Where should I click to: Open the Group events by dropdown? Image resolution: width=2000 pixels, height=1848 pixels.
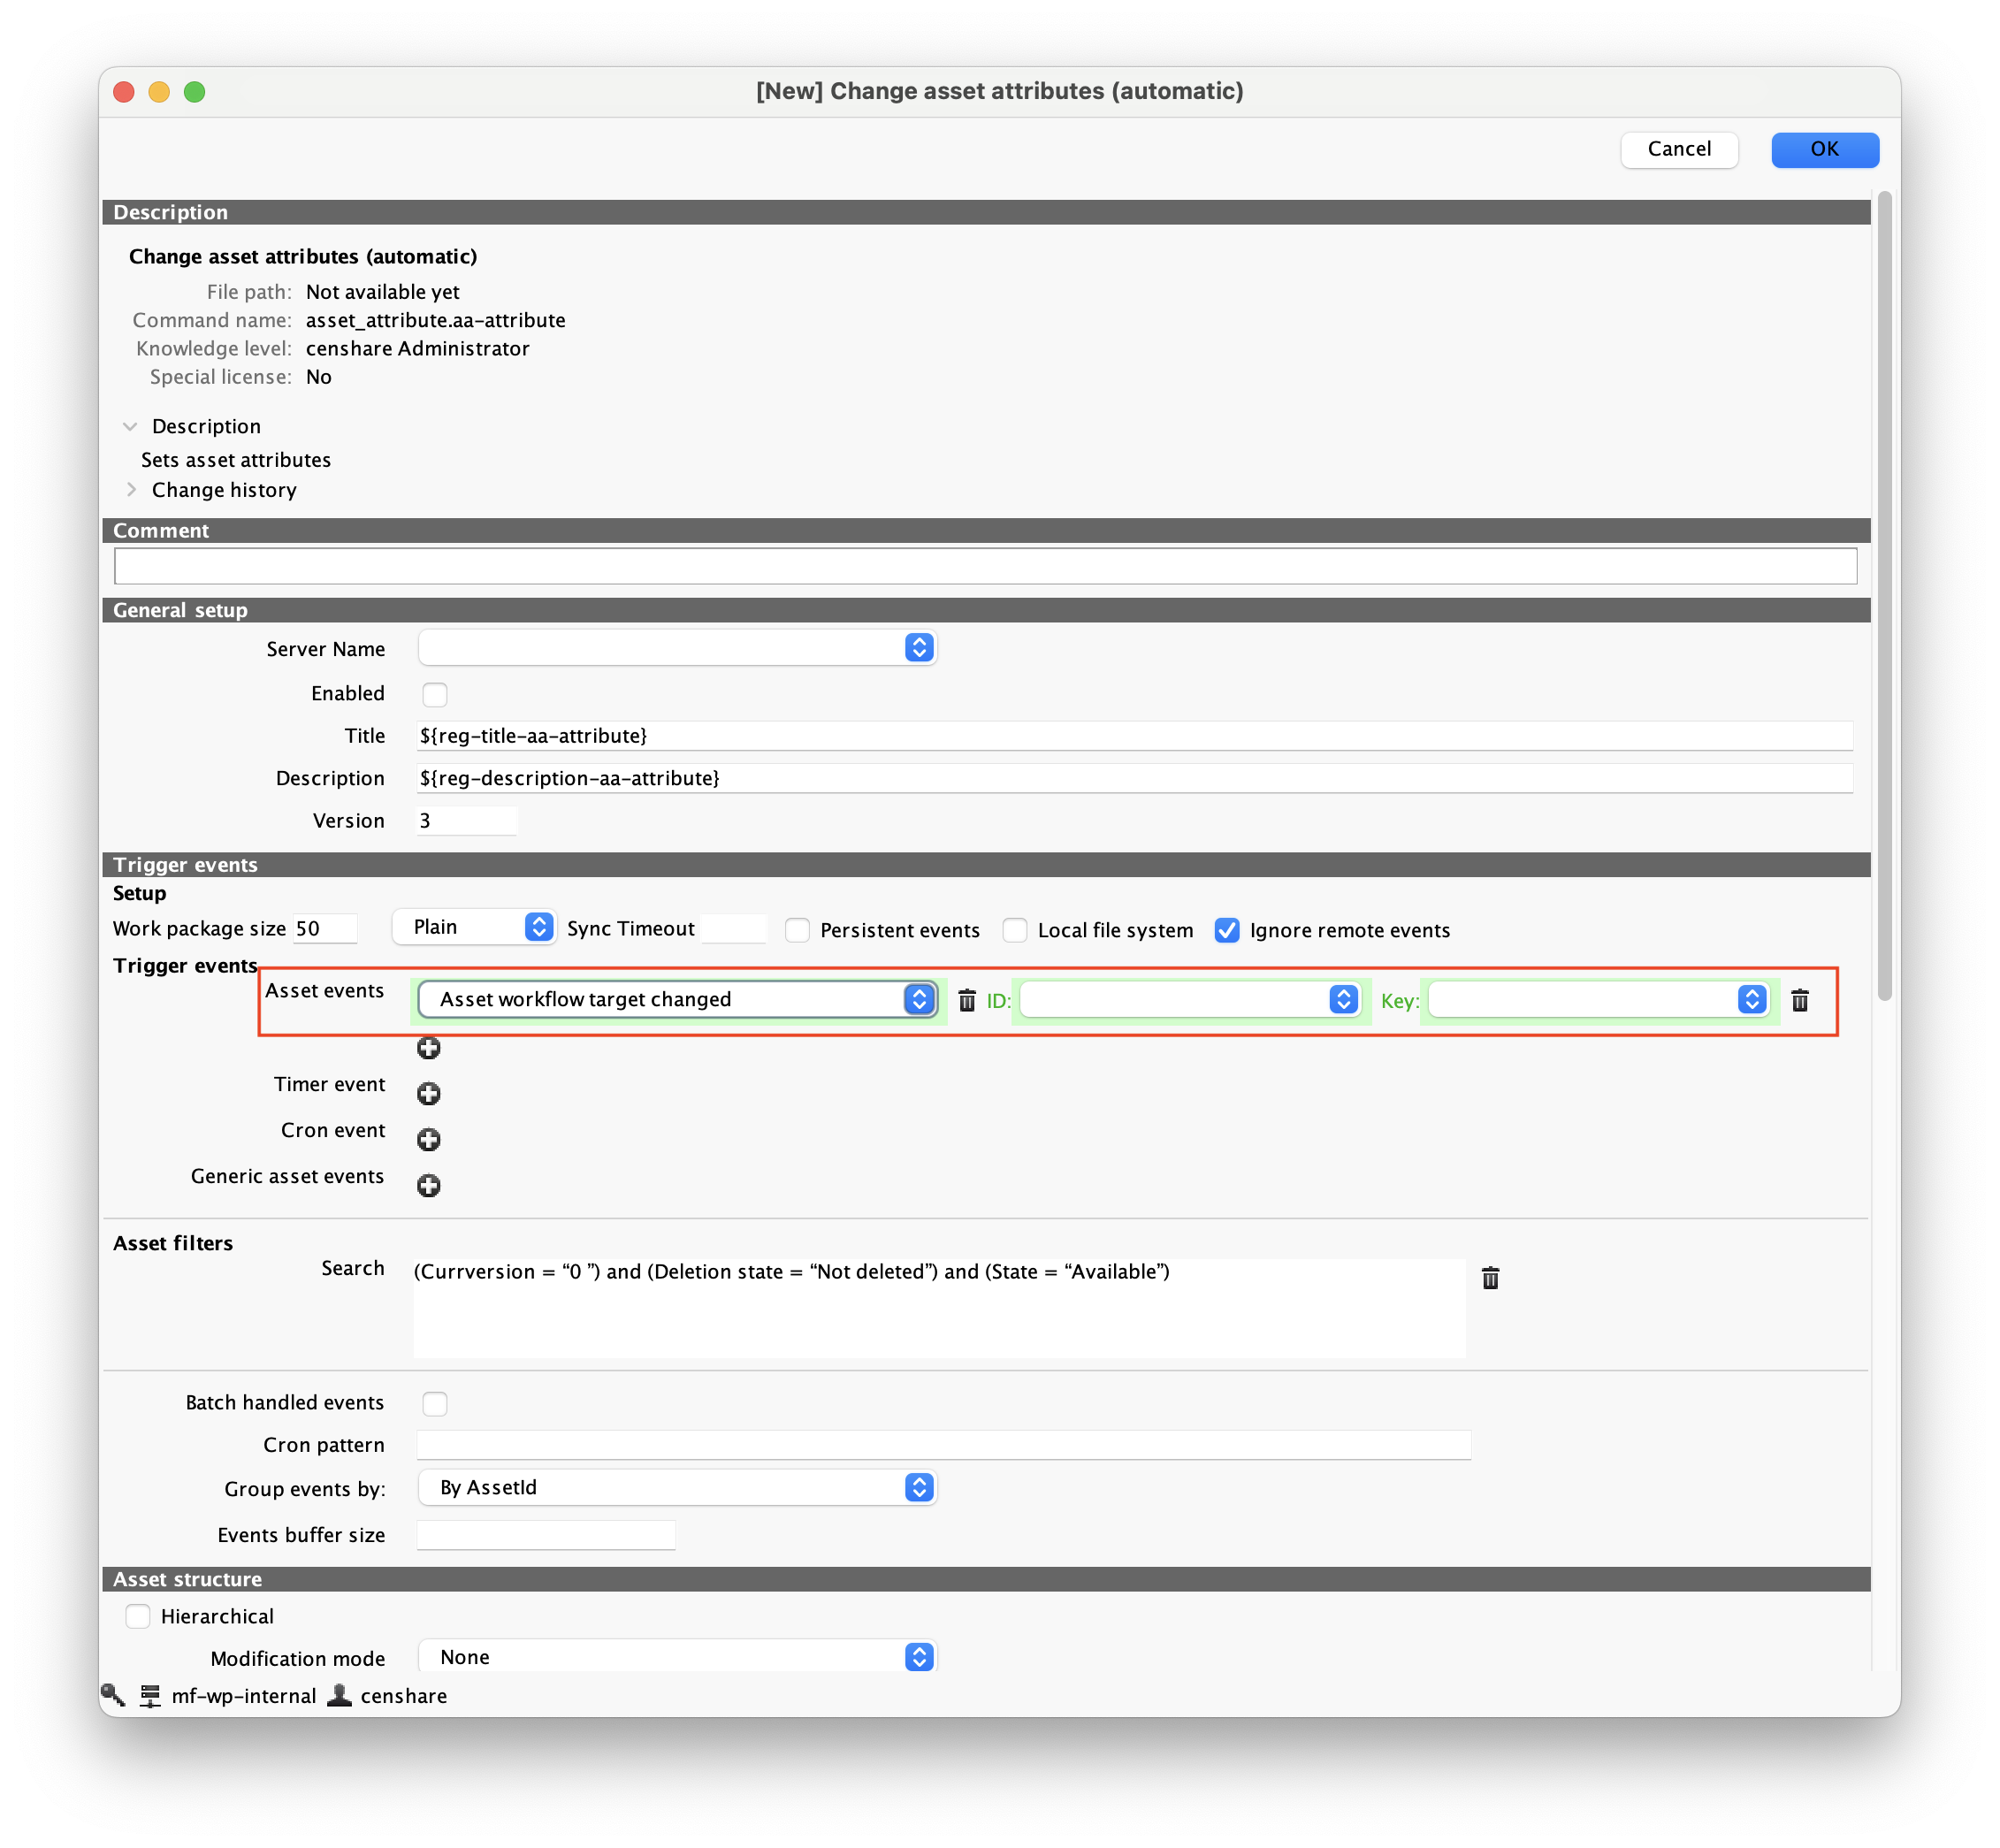[x=678, y=1488]
